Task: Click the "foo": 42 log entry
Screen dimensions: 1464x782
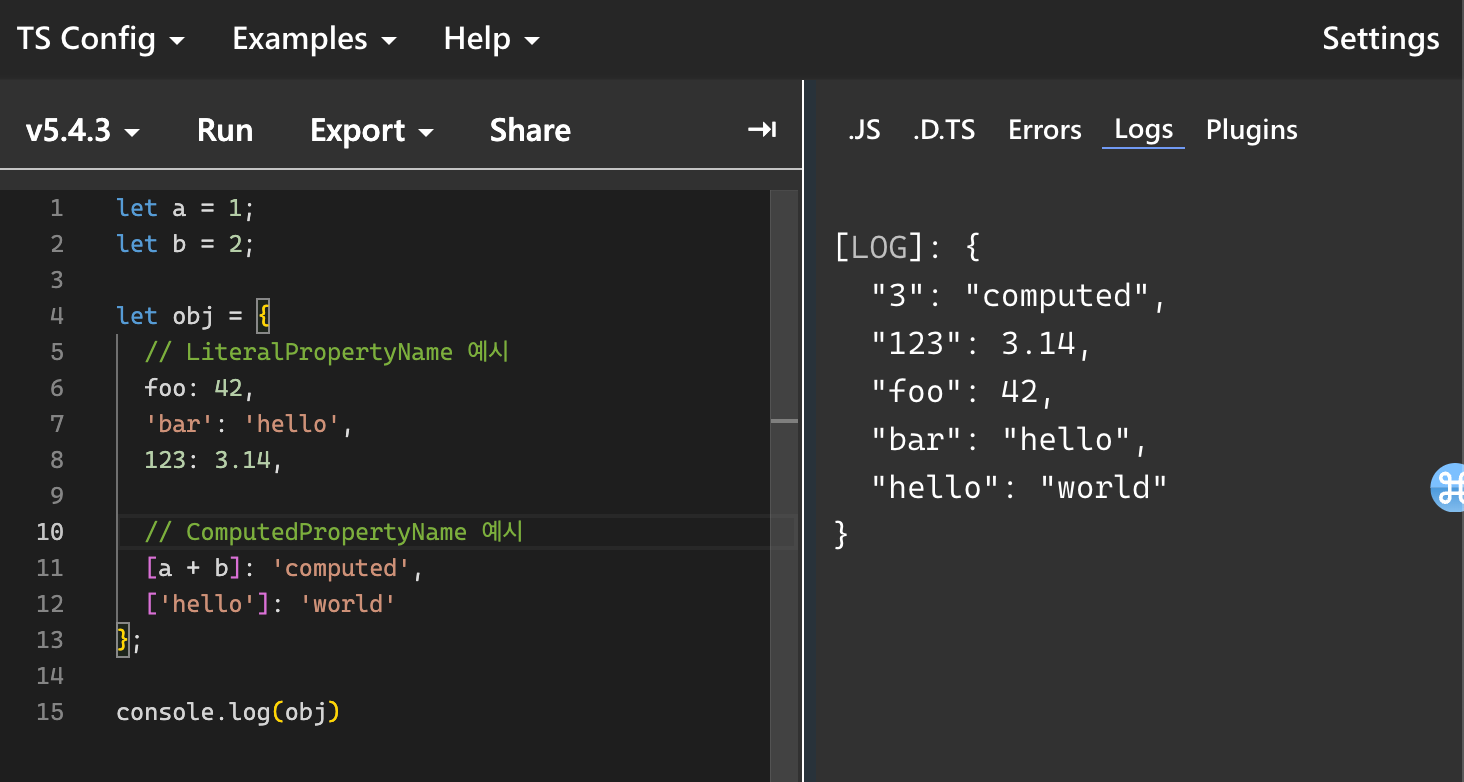Action: pyautogui.click(x=963, y=391)
